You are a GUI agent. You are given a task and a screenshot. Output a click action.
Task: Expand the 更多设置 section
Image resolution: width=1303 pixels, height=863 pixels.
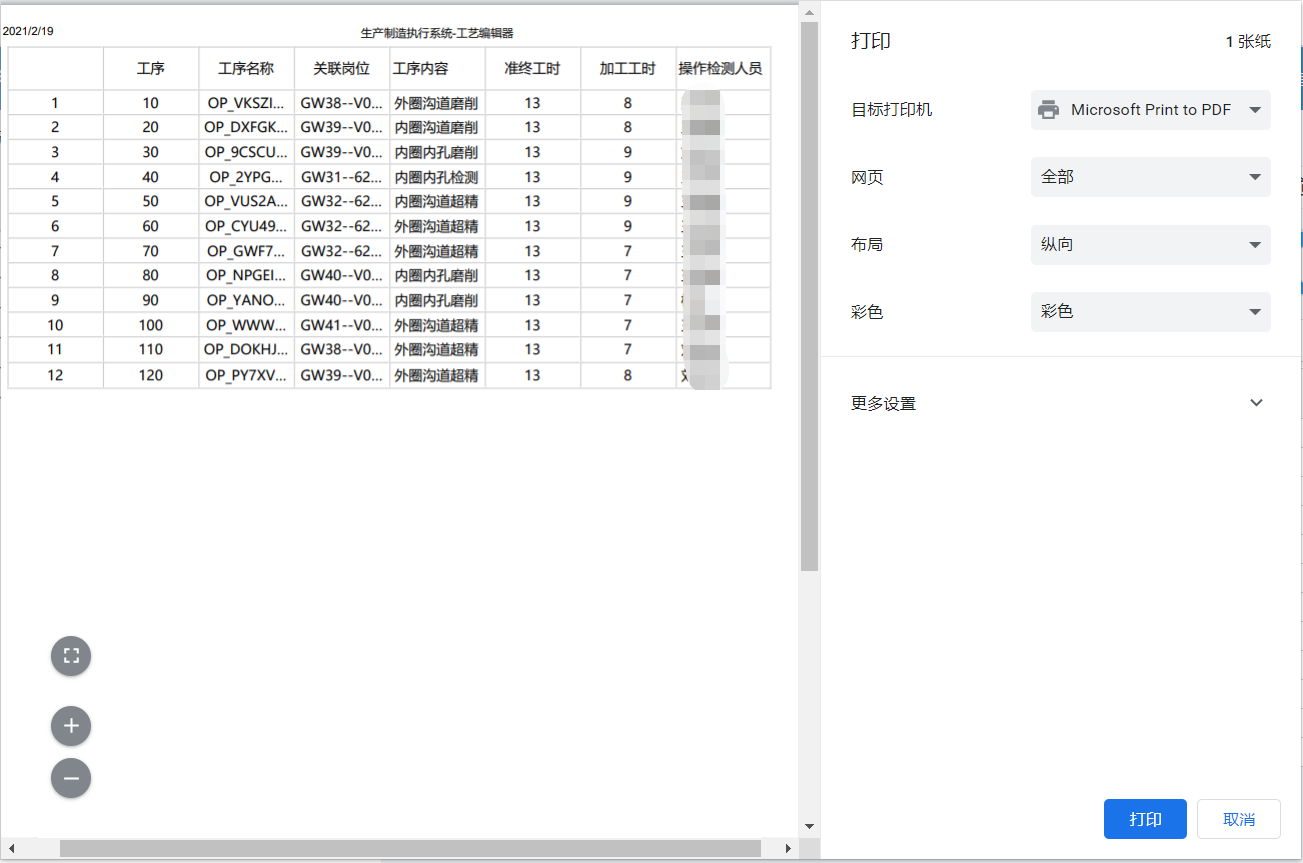(1061, 403)
